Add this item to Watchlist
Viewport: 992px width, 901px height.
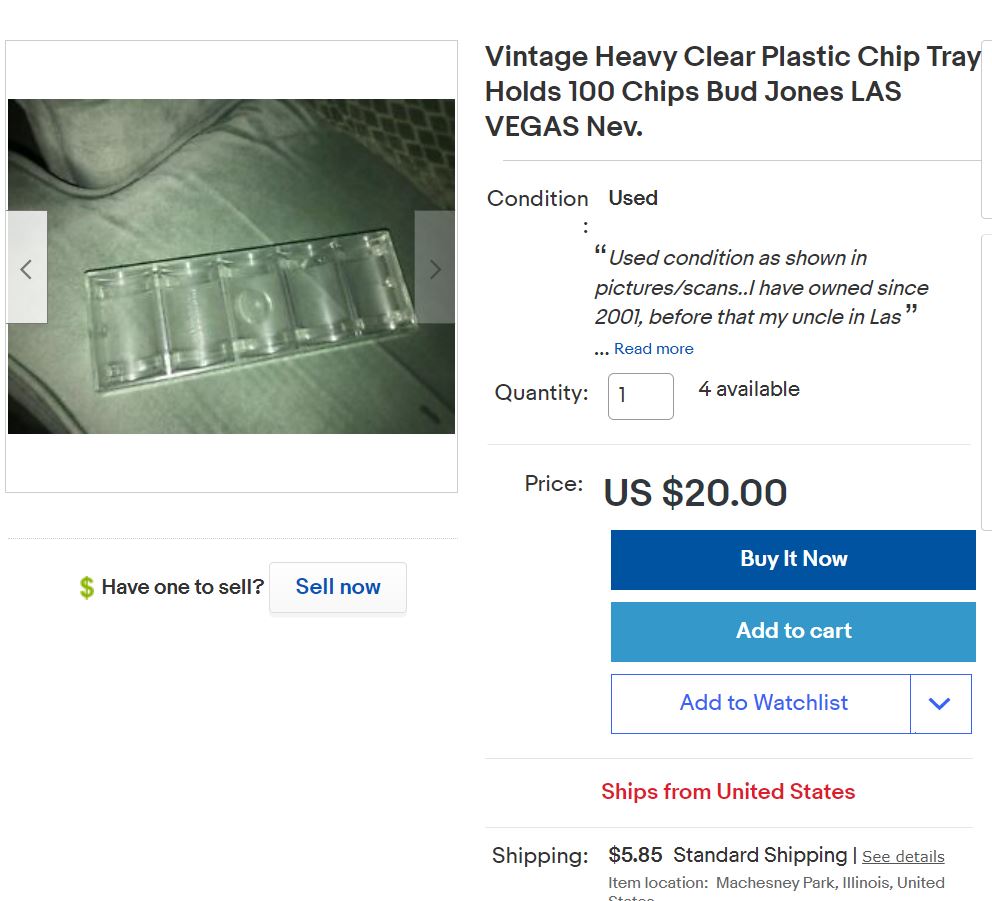pos(762,704)
